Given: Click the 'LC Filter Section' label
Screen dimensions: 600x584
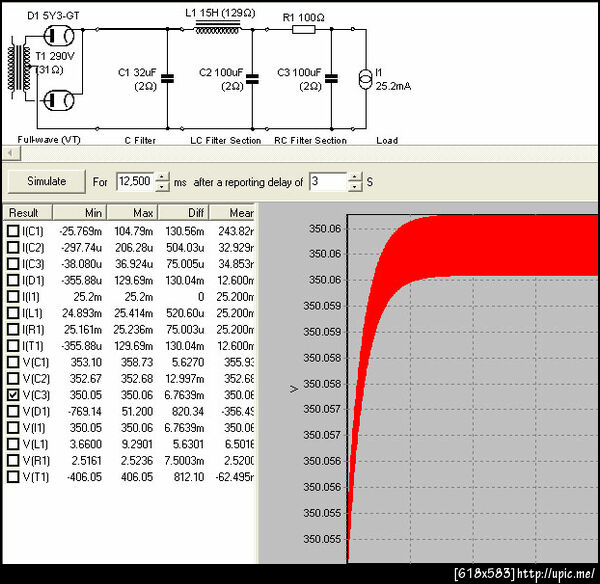Looking at the screenshot, I should (225, 140).
